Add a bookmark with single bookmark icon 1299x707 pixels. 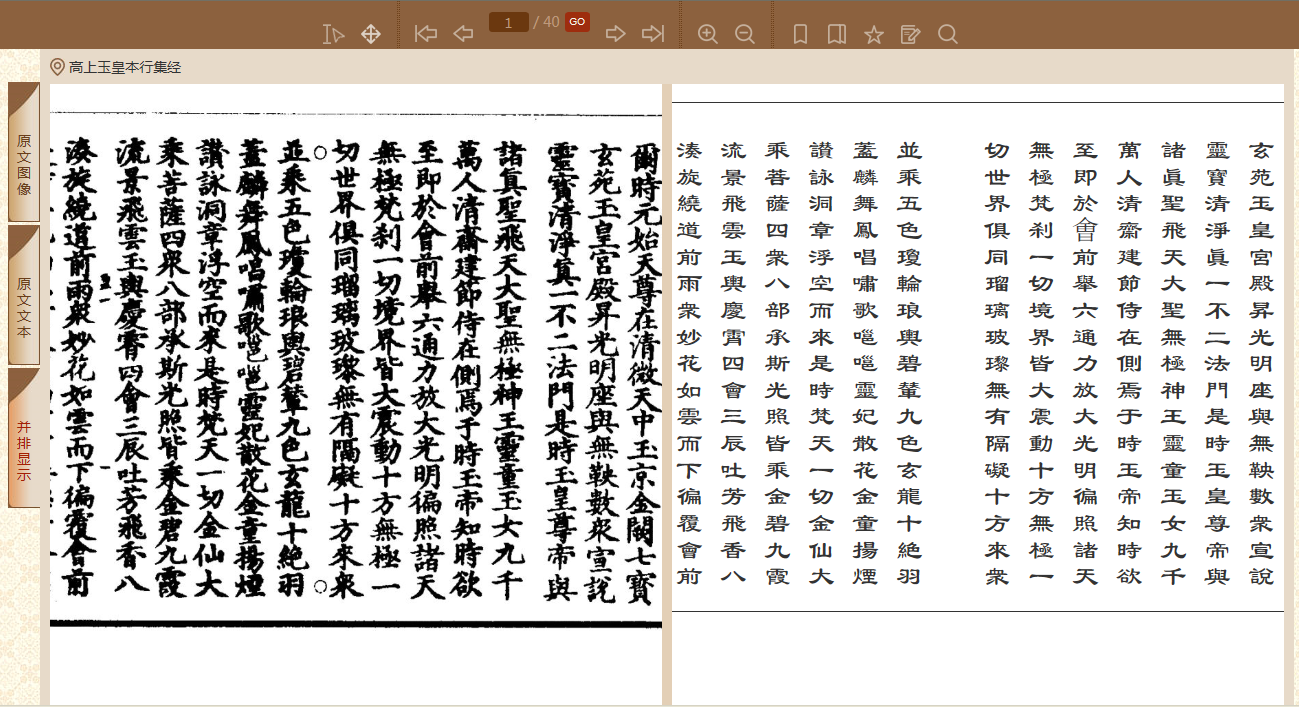(800, 34)
